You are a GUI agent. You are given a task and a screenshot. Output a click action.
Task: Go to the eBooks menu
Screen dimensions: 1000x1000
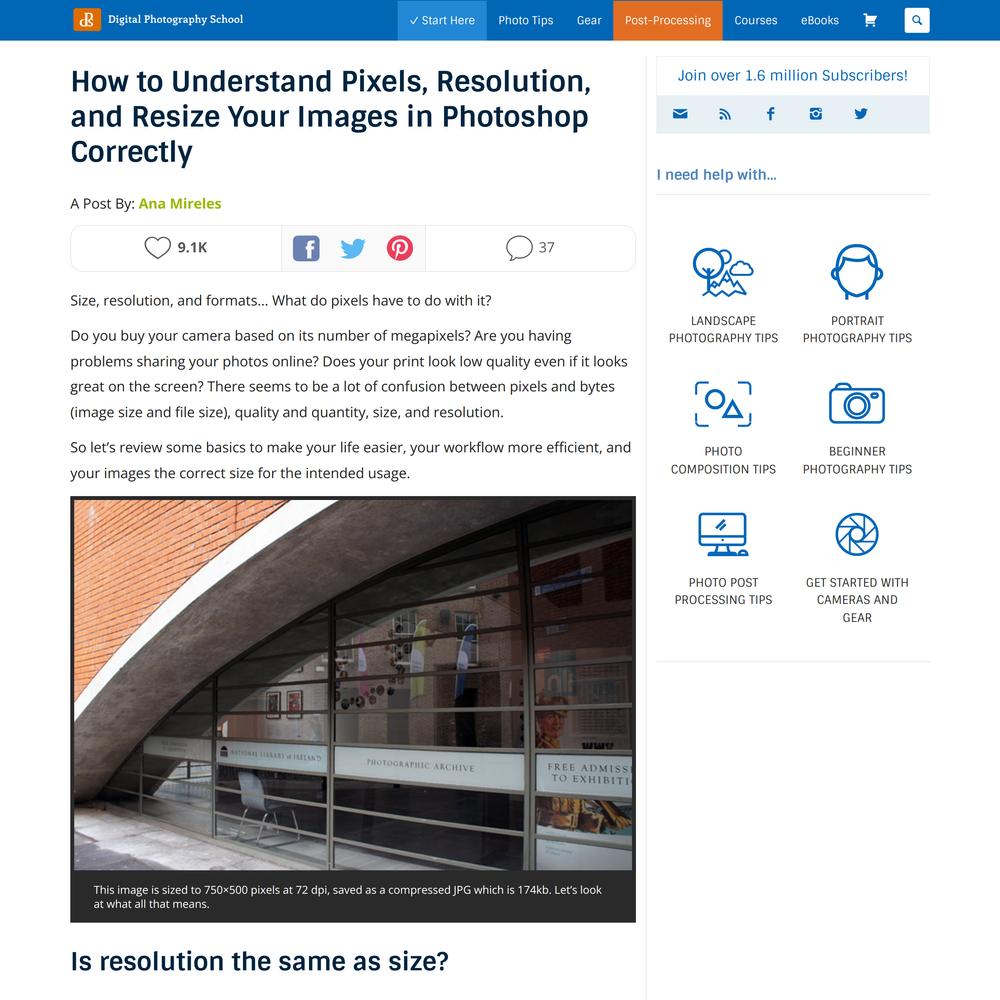click(820, 20)
